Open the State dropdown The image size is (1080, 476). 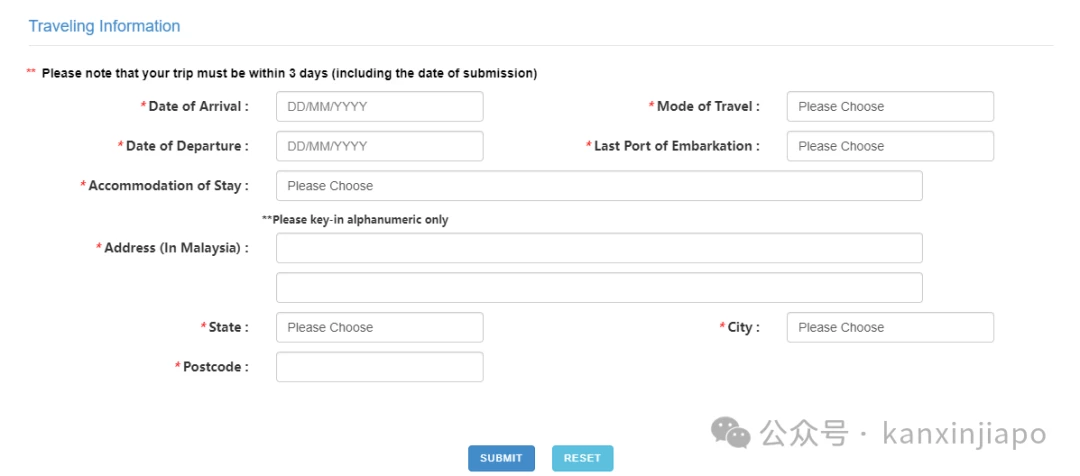(x=380, y=327)
